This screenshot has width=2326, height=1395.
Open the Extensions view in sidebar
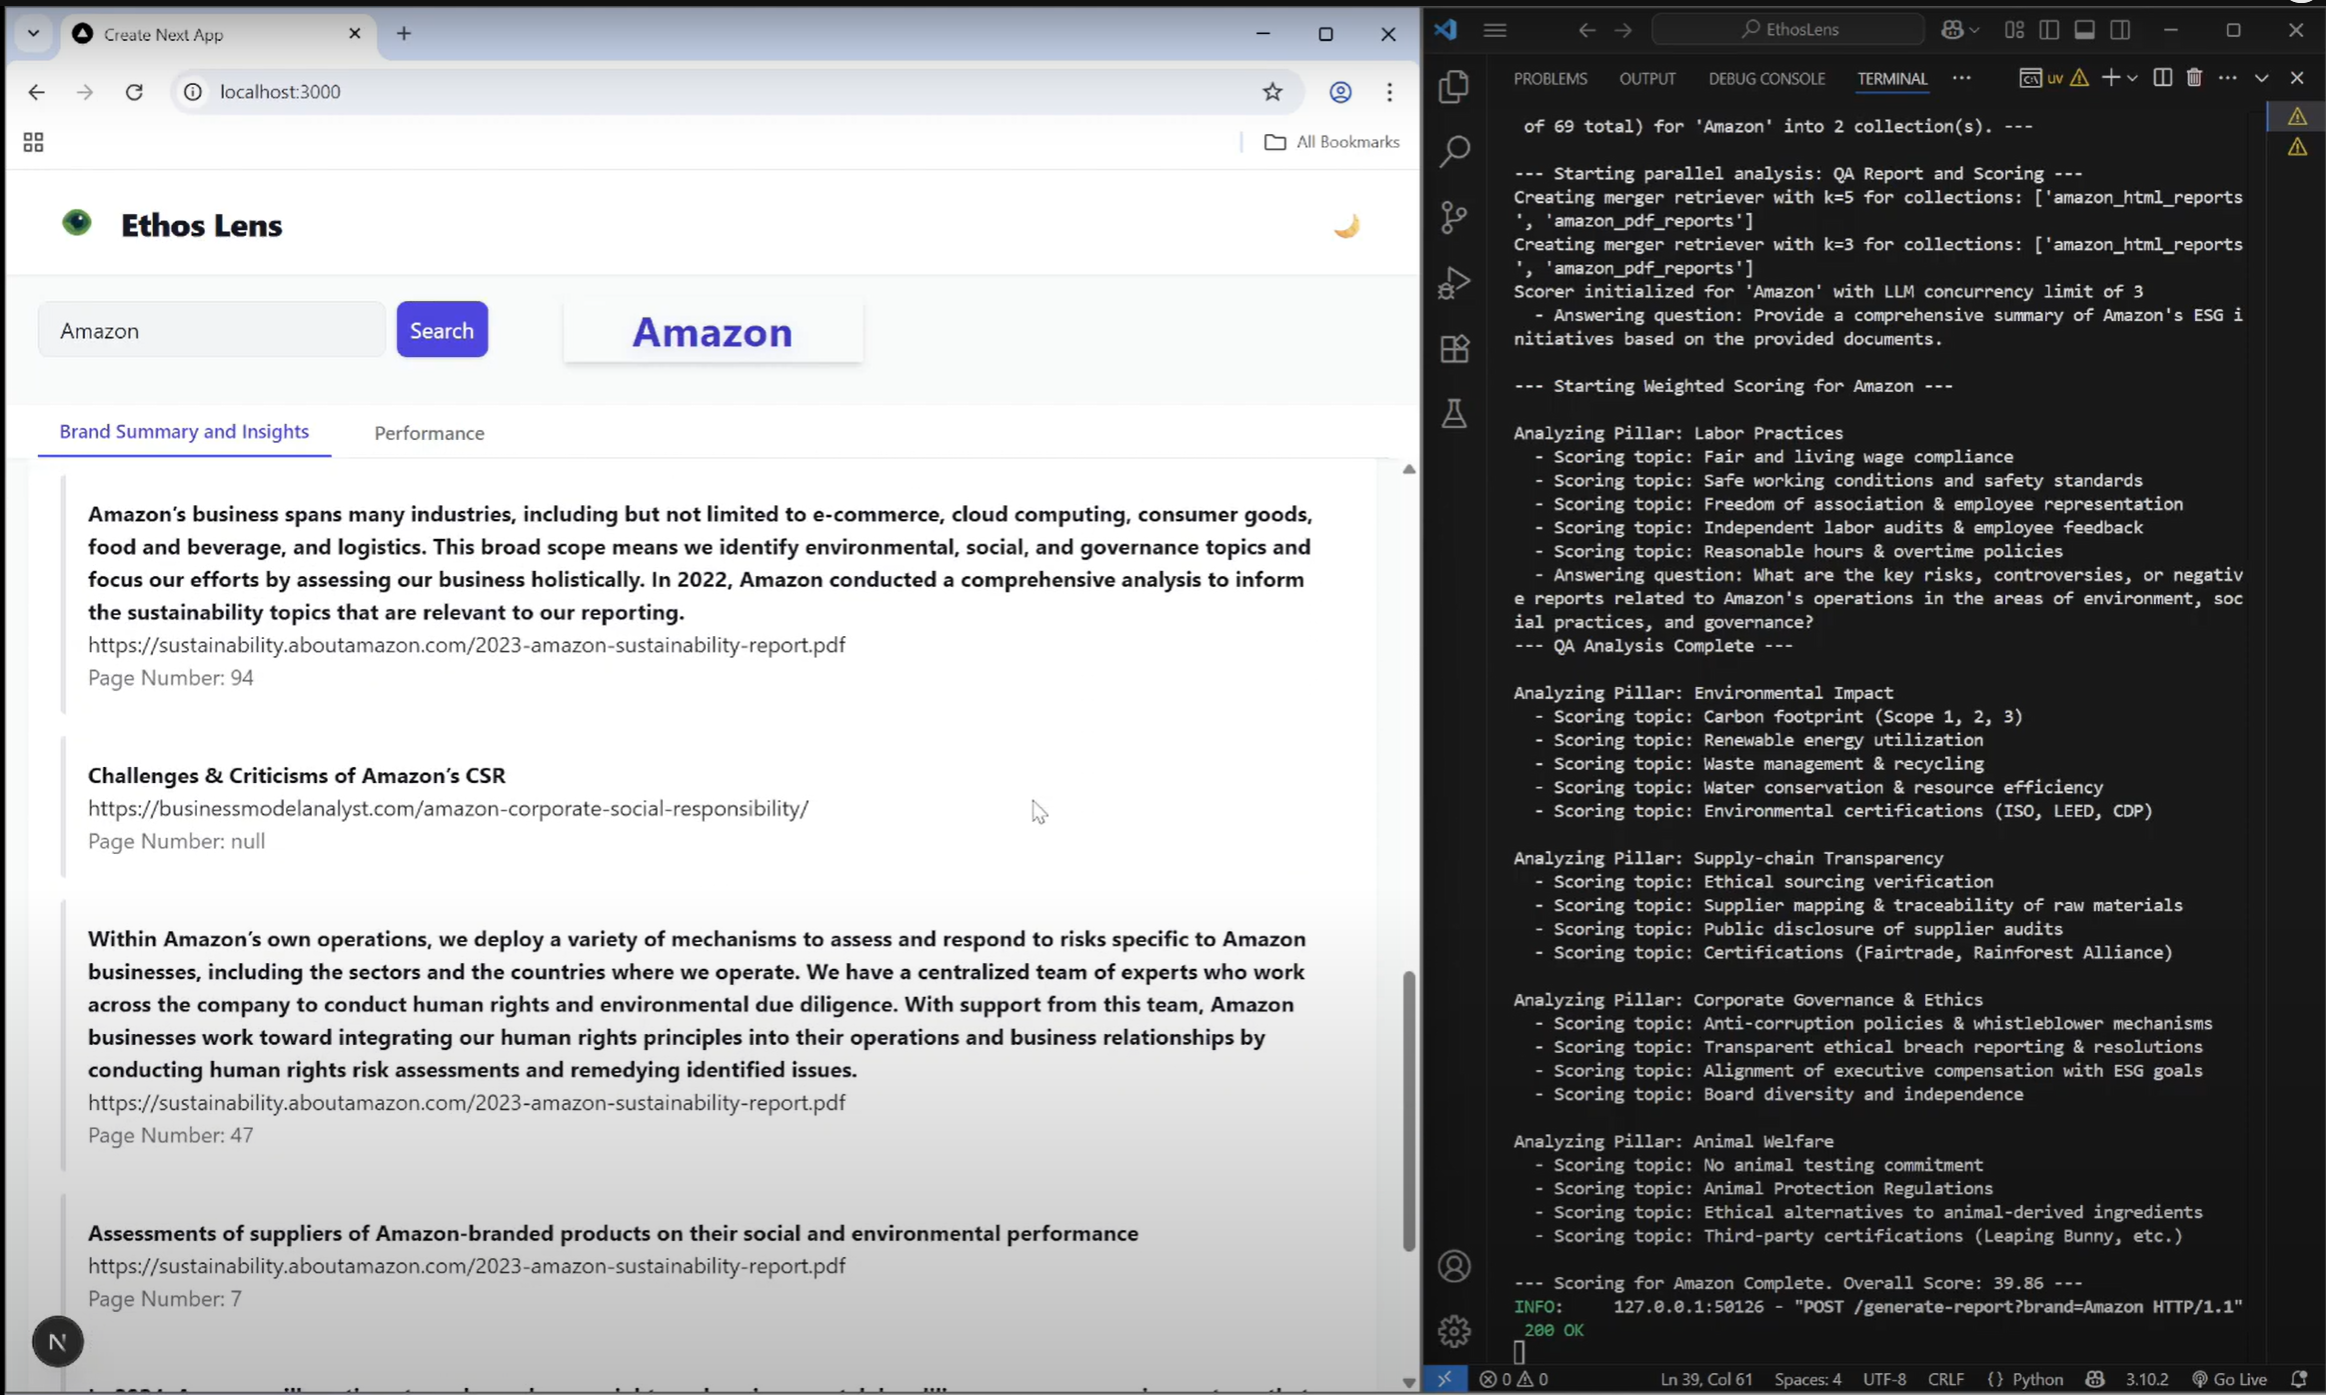[x=1454, y=348]
